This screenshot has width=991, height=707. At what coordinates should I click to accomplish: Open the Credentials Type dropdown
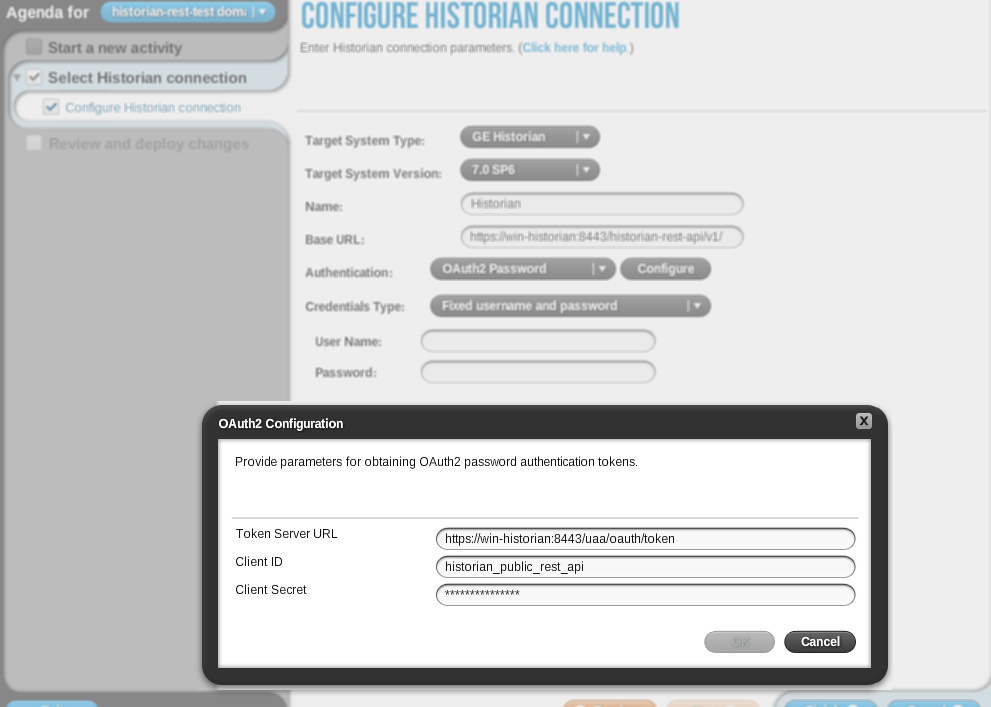[570, 306]
